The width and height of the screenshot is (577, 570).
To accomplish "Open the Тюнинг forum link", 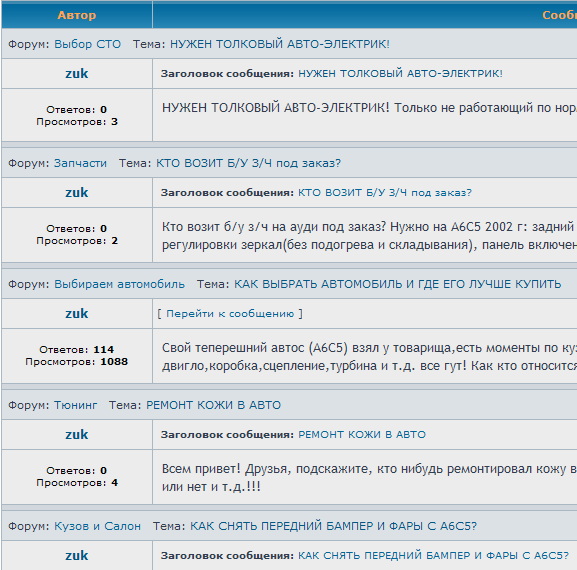I will tap(75, 405).
